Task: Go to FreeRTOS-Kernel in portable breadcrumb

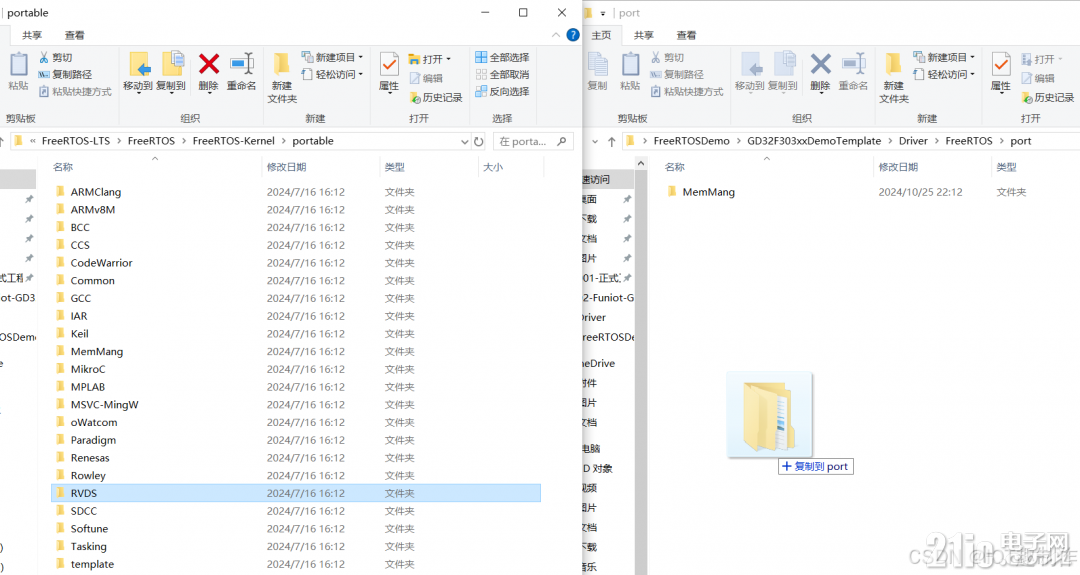Action: coord(233,141)
